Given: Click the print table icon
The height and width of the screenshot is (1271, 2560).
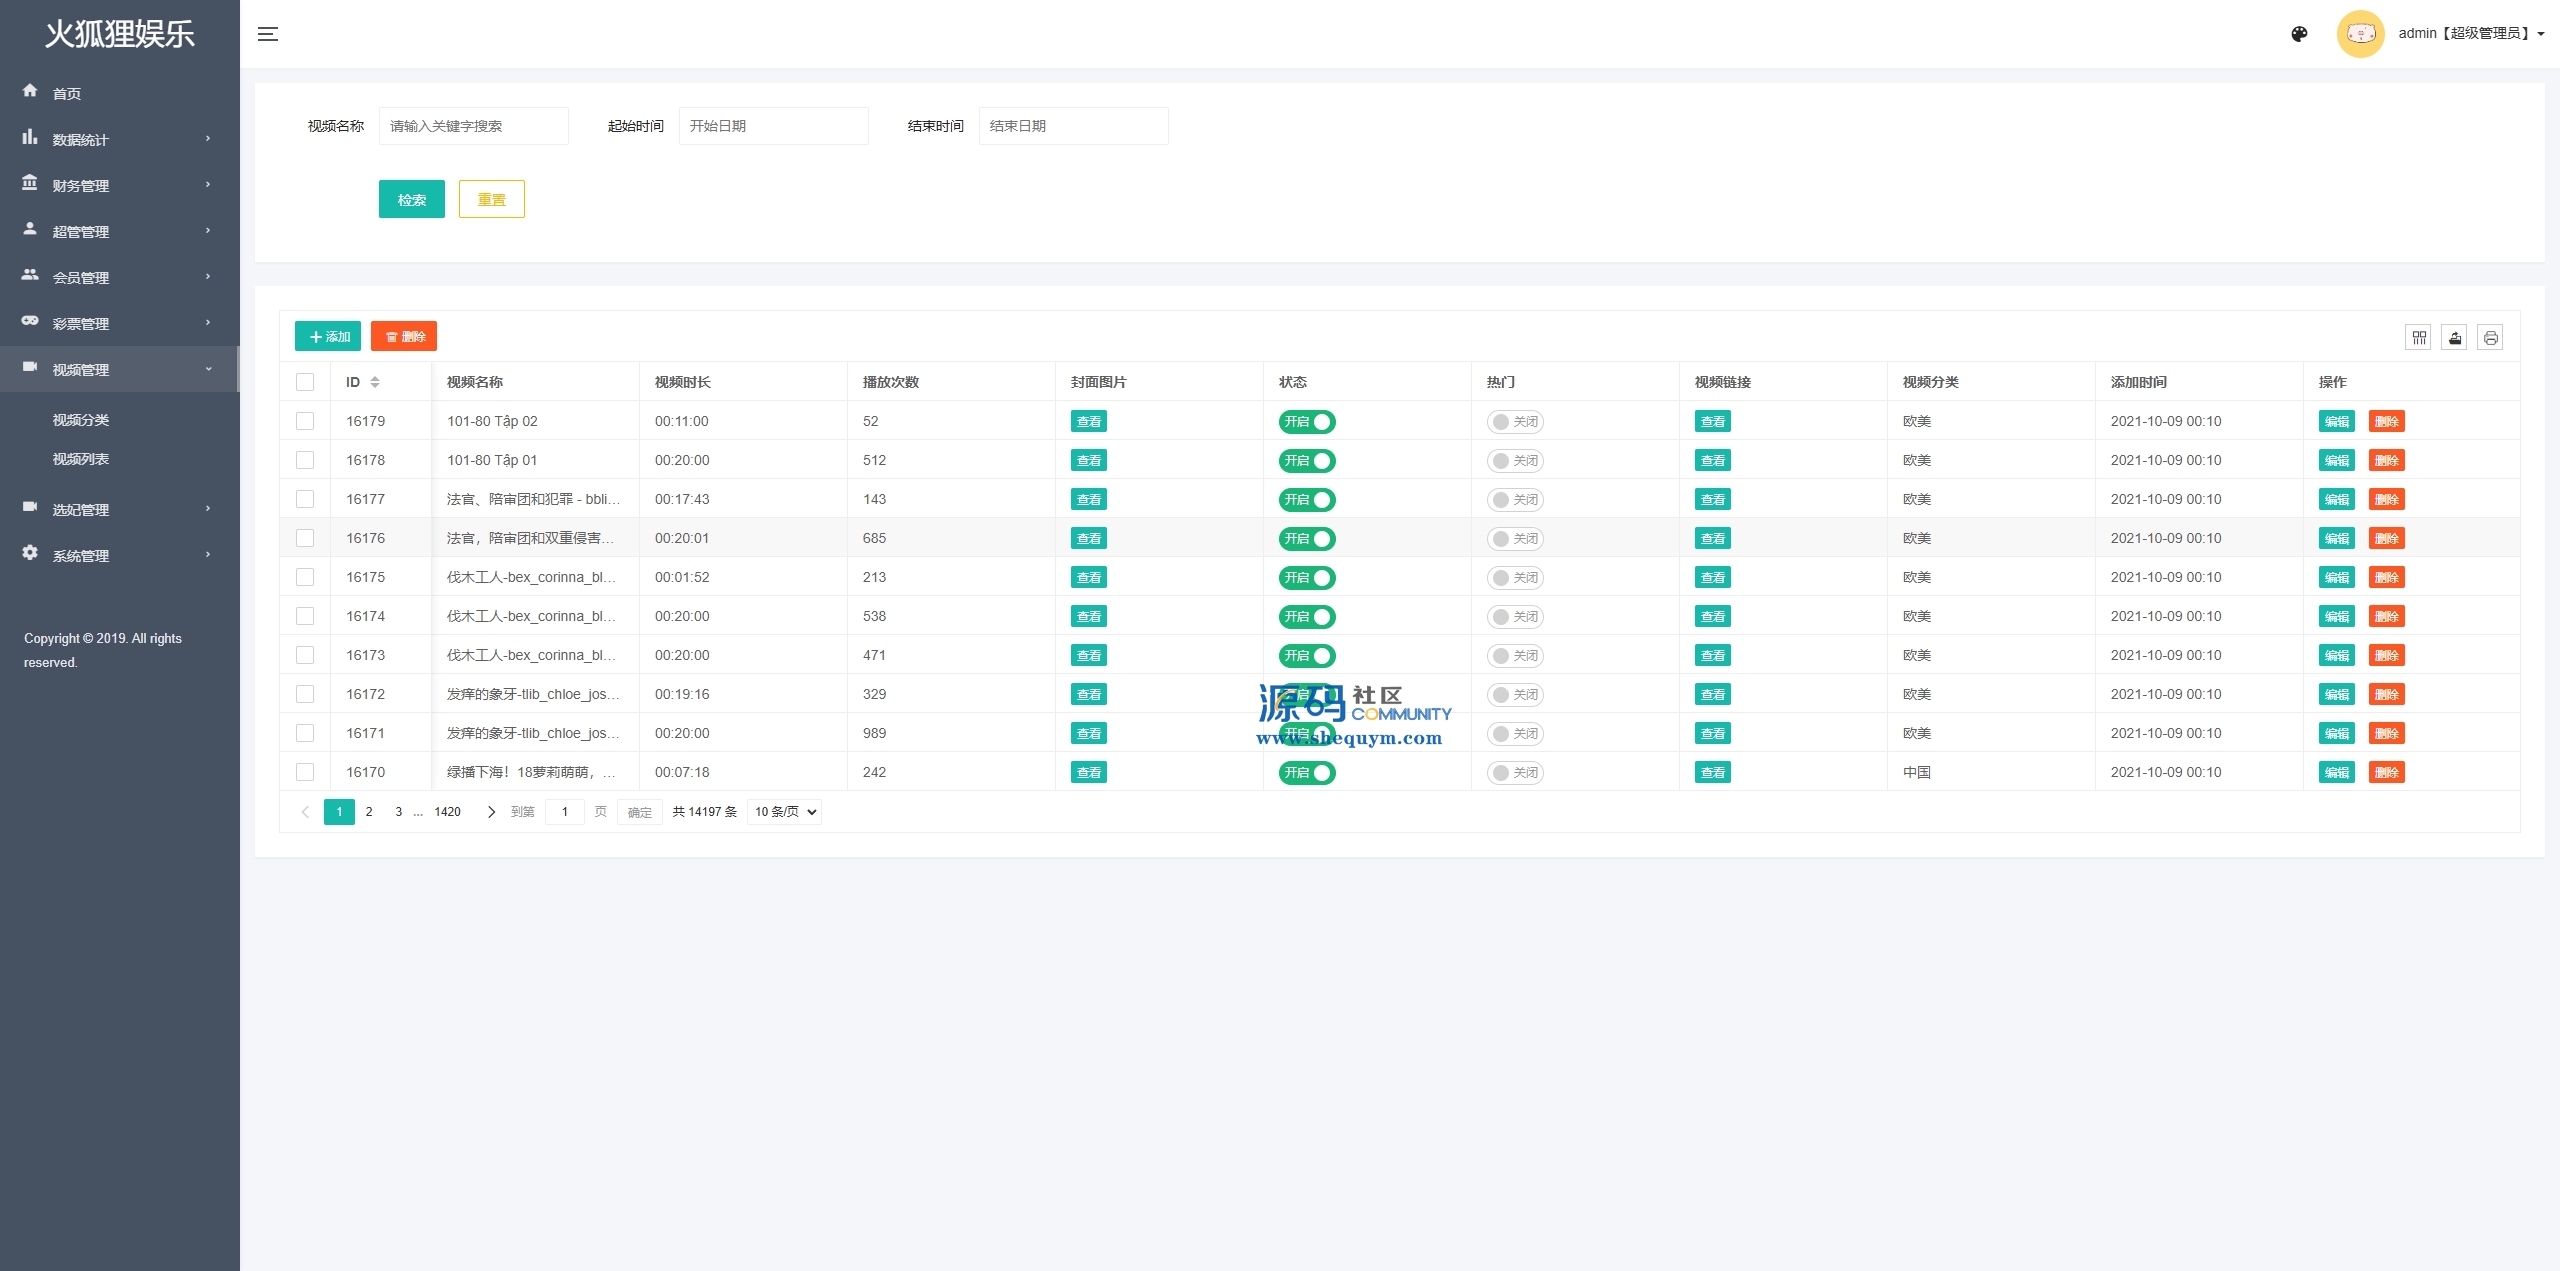Looking at the screenshot, I should point(2490,338).
